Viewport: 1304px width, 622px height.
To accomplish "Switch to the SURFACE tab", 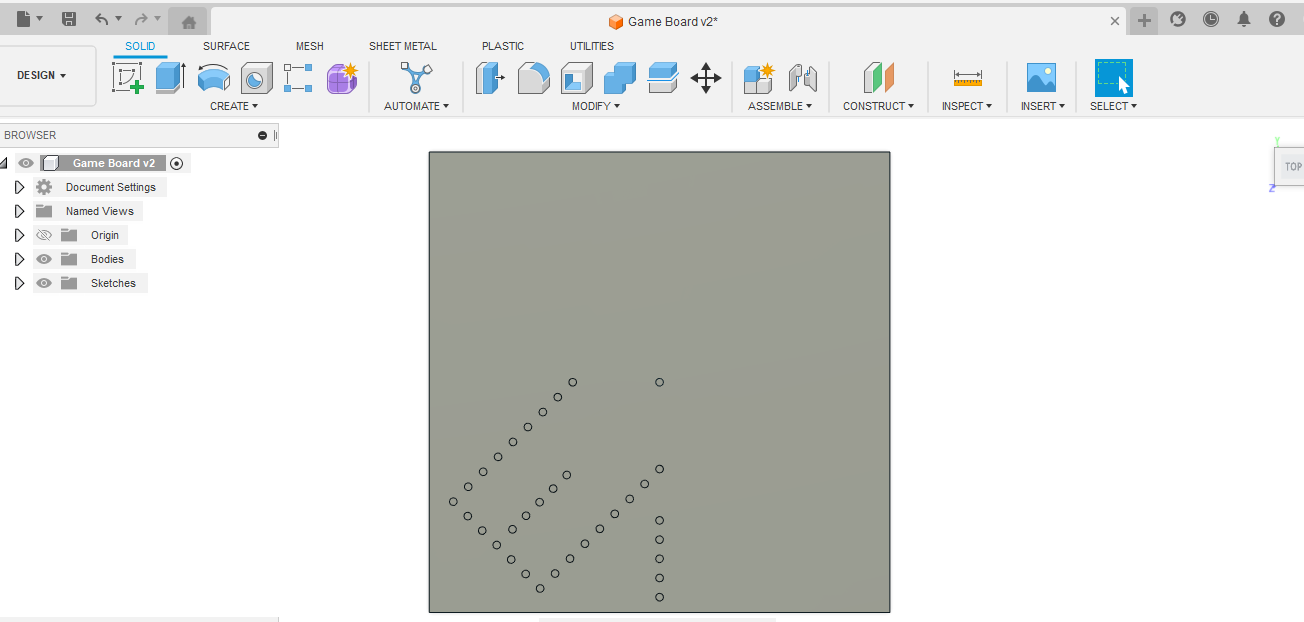I will (227, 46).
